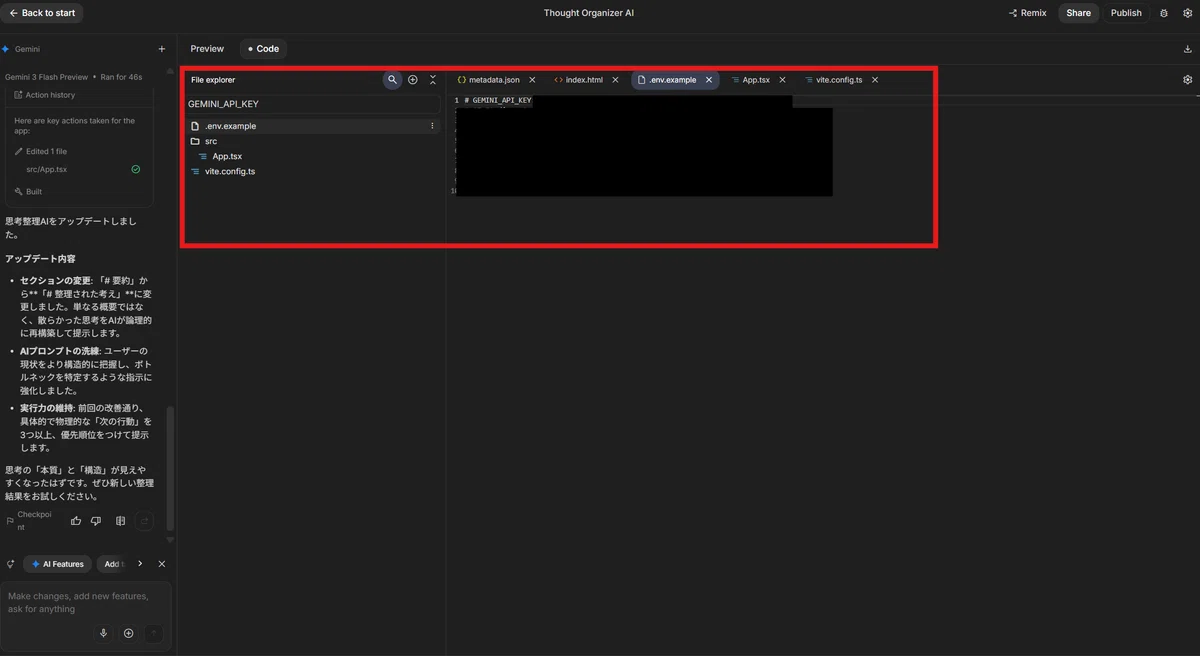The width and height of the screenshot is (1200, 656).
Task: Close the metadata.json tab
Action: point(532,80)
